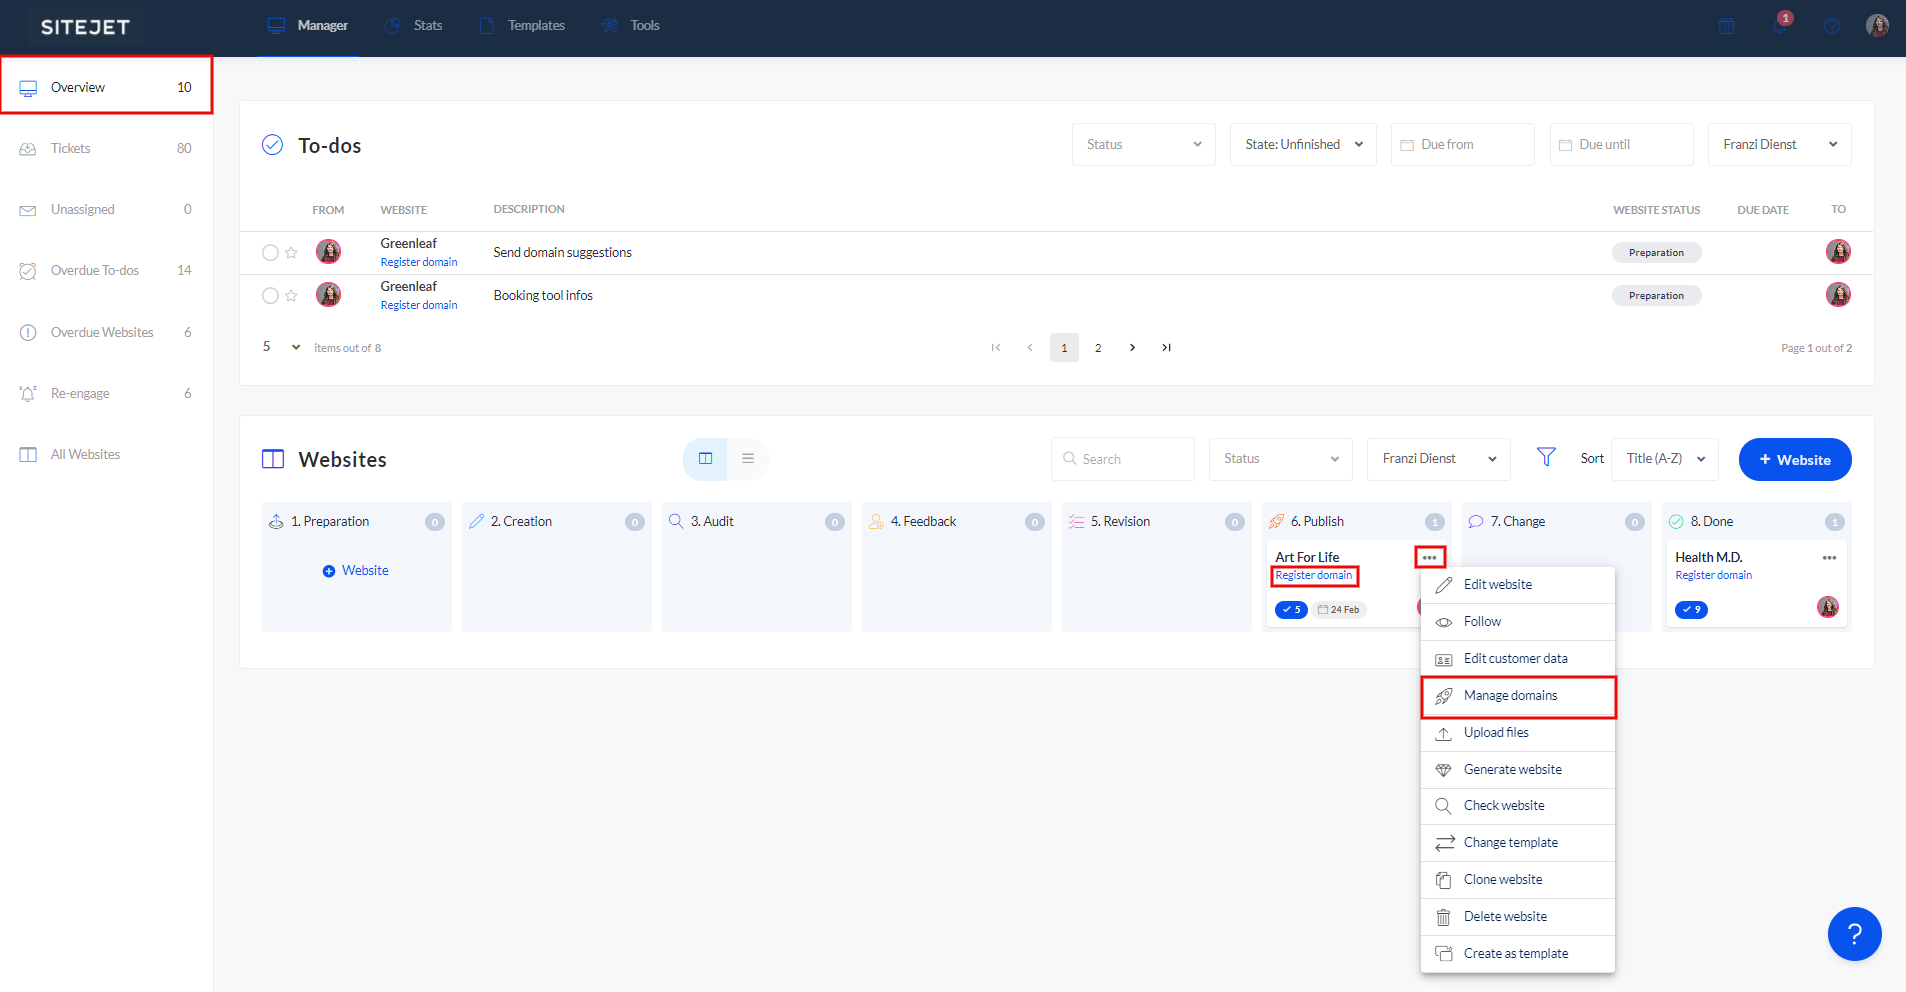This screenshot has height=992, width=1906.
Task: Open the Title (A-Z) sort dropdown
Action: coord(1664,459)
